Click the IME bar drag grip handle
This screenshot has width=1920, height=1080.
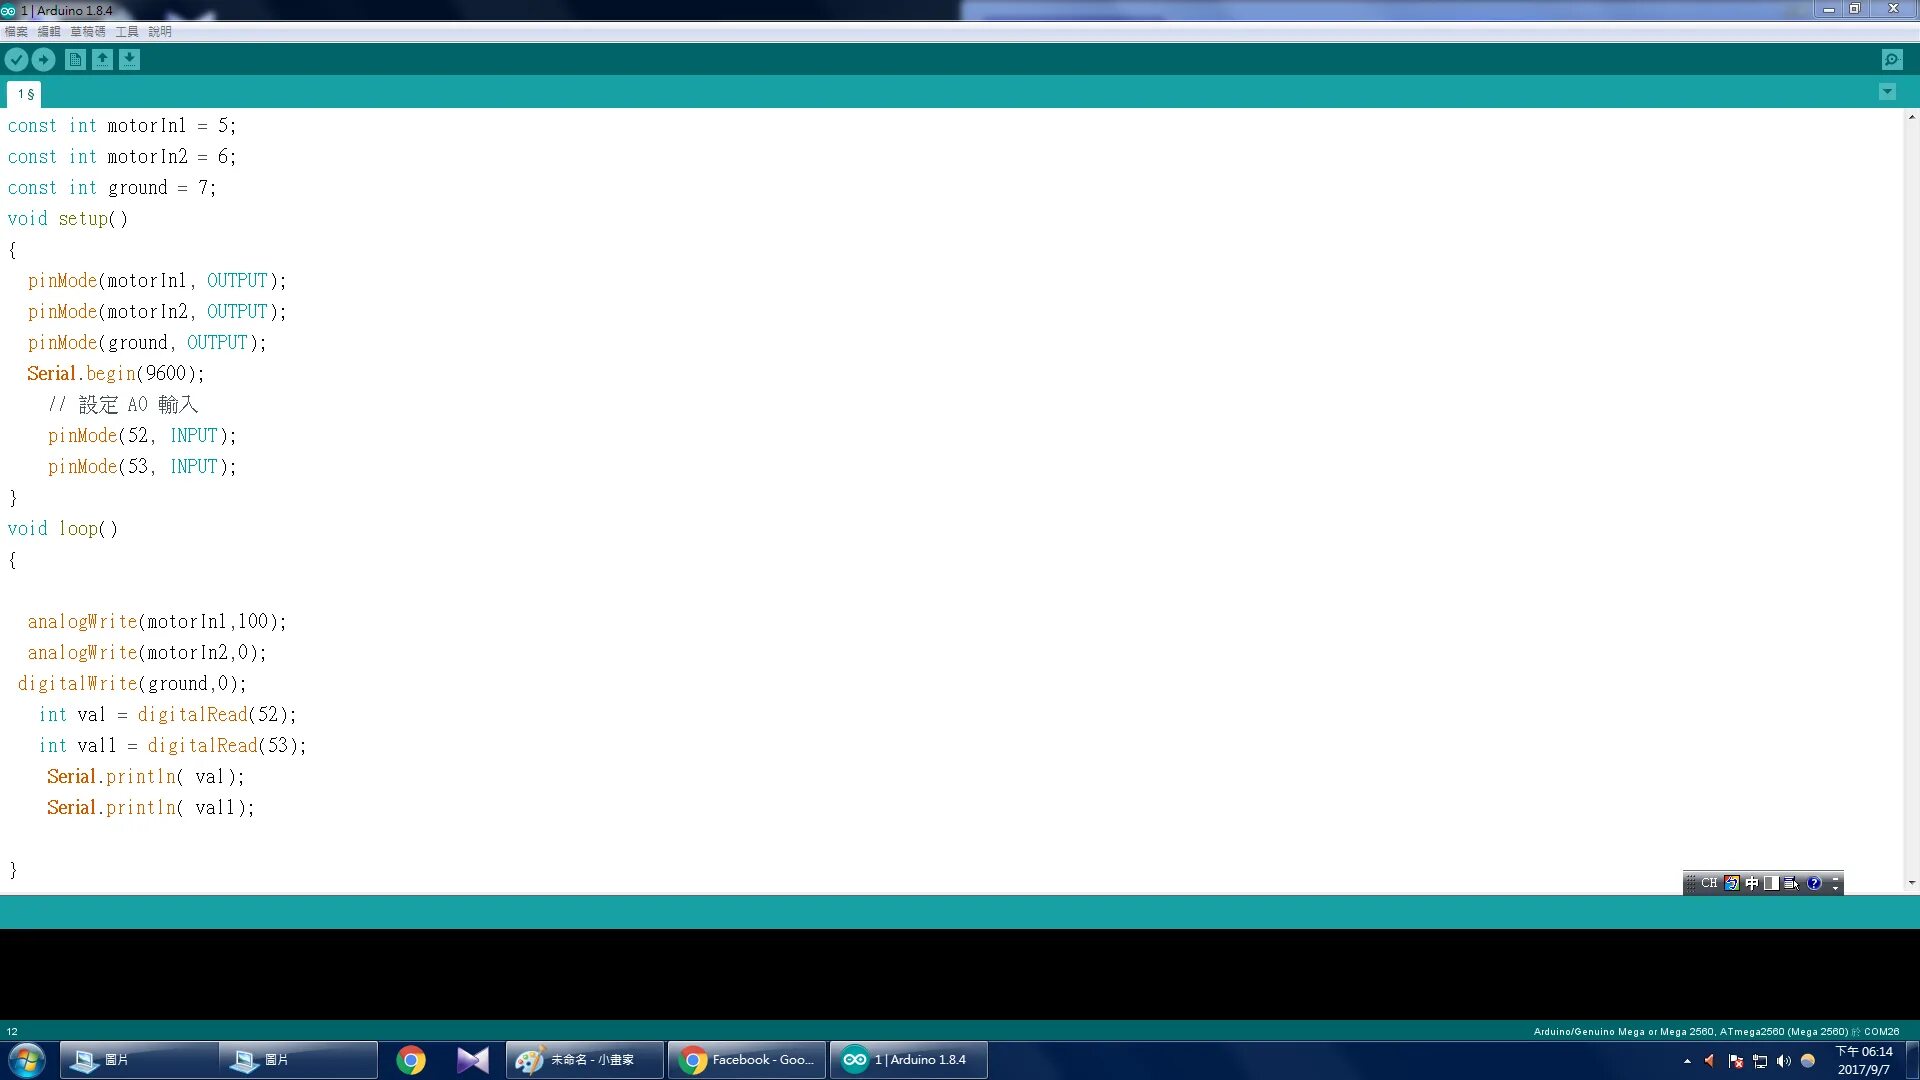tap(1691, 883)
